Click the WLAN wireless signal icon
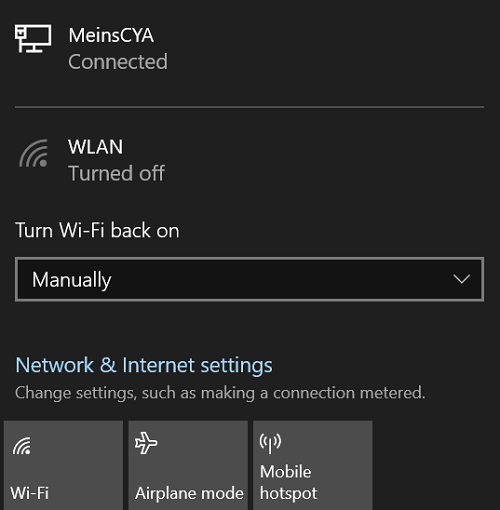This screenshot has width=500, height=510. pyautogui.click(x=33, y=153)
